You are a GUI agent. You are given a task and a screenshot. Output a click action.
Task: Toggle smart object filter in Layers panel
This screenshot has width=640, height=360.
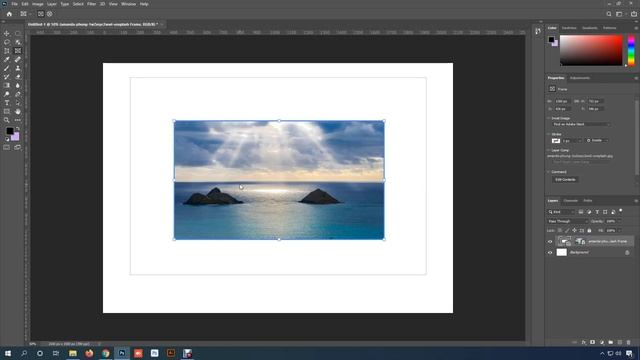pyautogui.click(x=613, y=212)
